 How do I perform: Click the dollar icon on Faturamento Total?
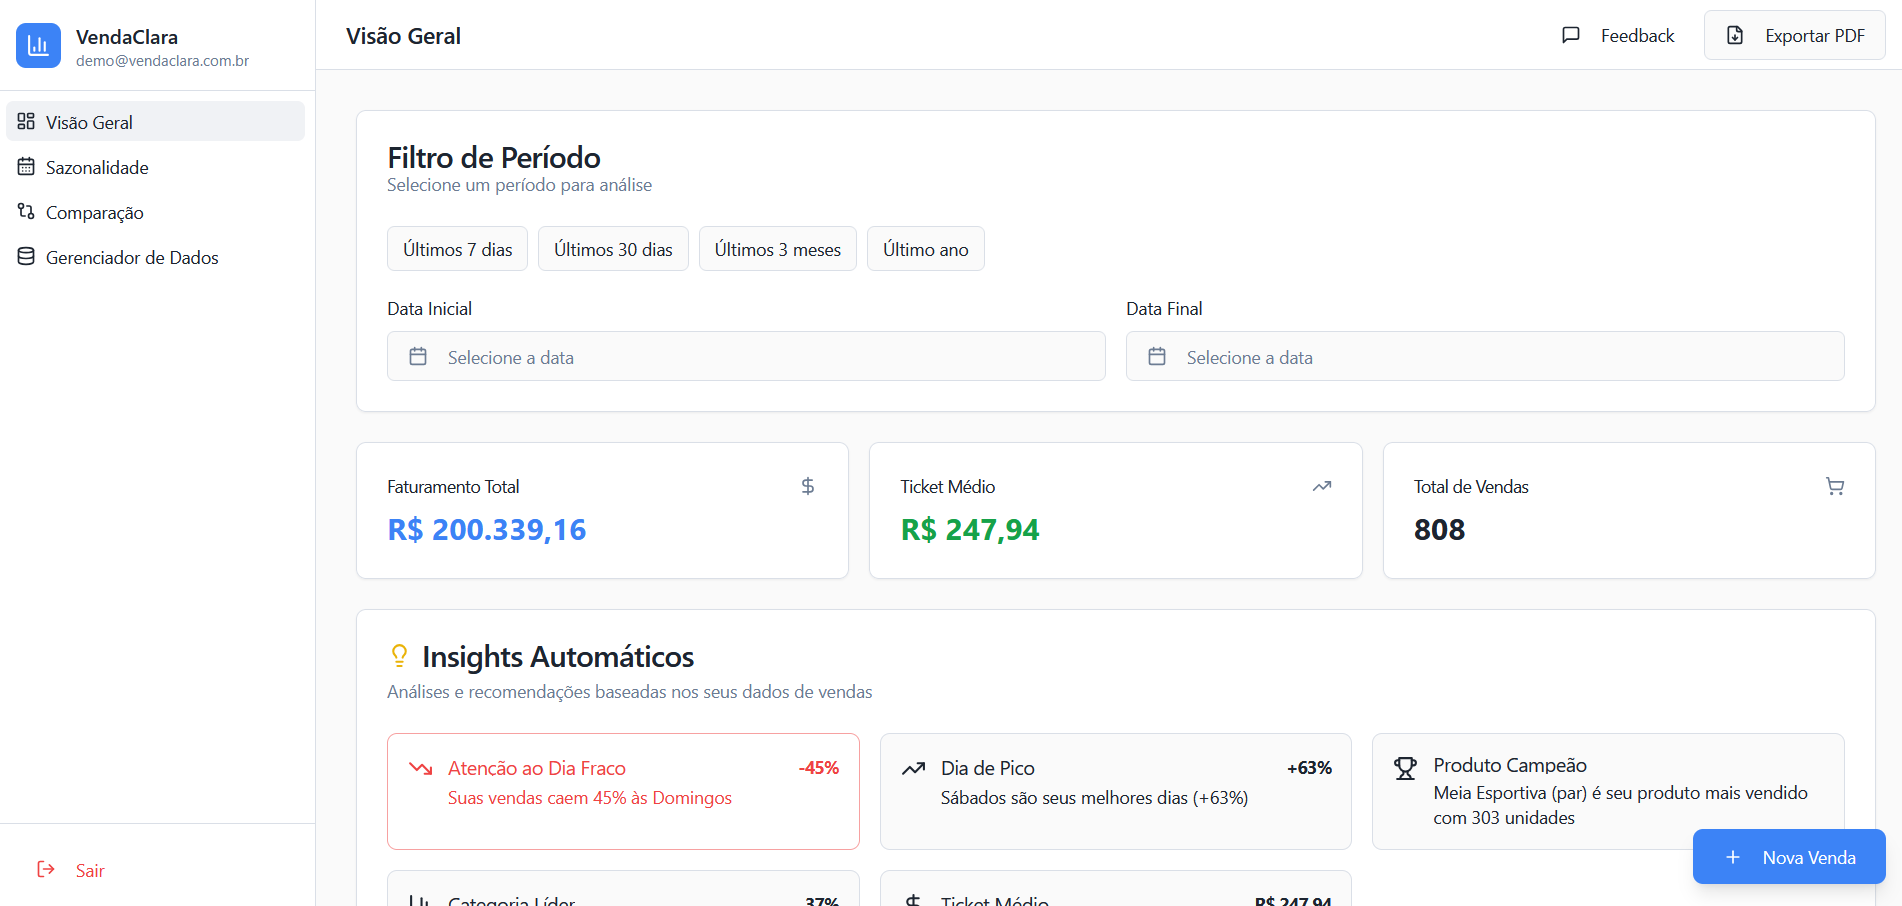[x=808, y=486]
